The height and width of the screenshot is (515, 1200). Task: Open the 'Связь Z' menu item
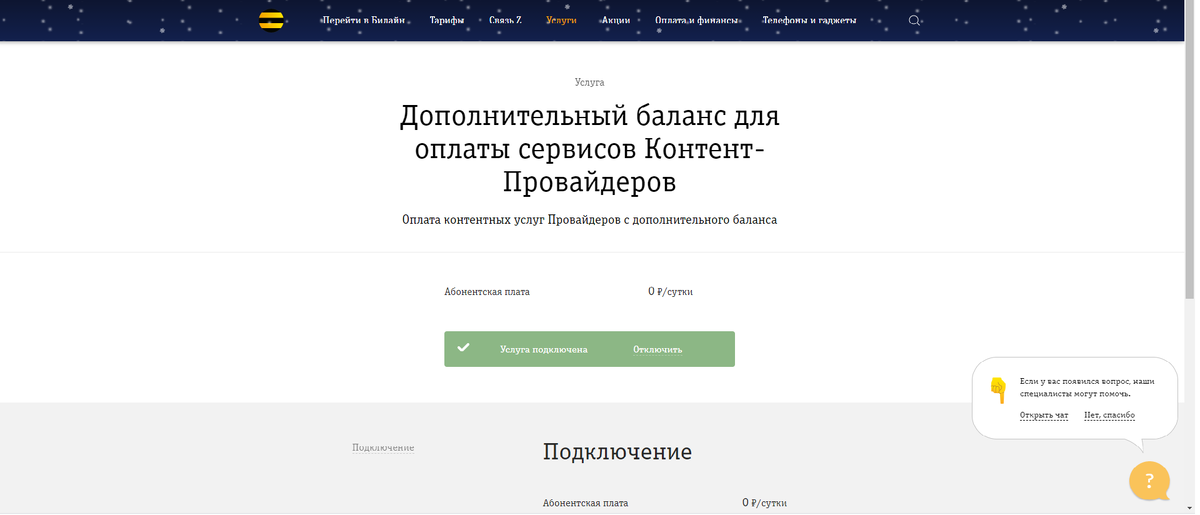(x=505, y=21)
